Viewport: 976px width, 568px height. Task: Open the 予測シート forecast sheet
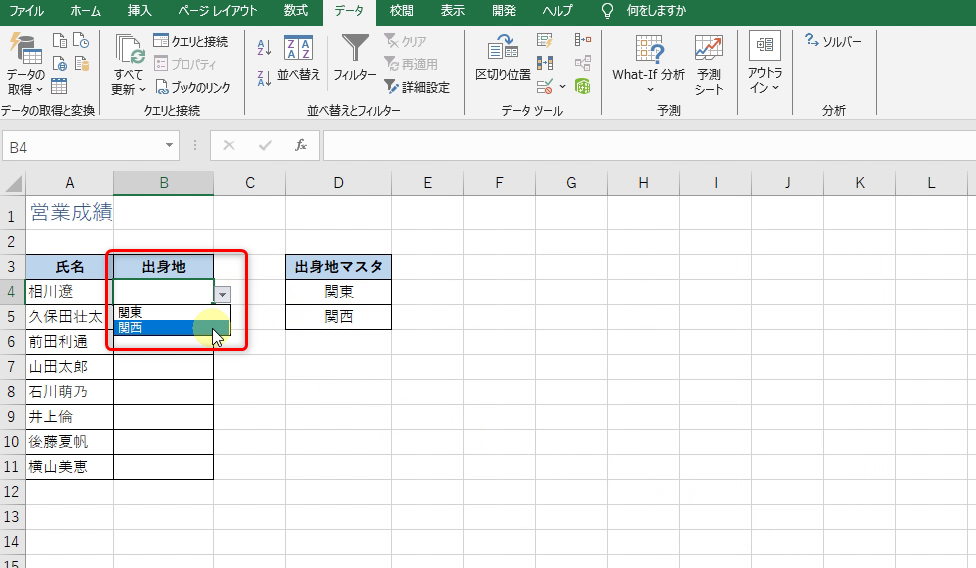coord(709,64)
